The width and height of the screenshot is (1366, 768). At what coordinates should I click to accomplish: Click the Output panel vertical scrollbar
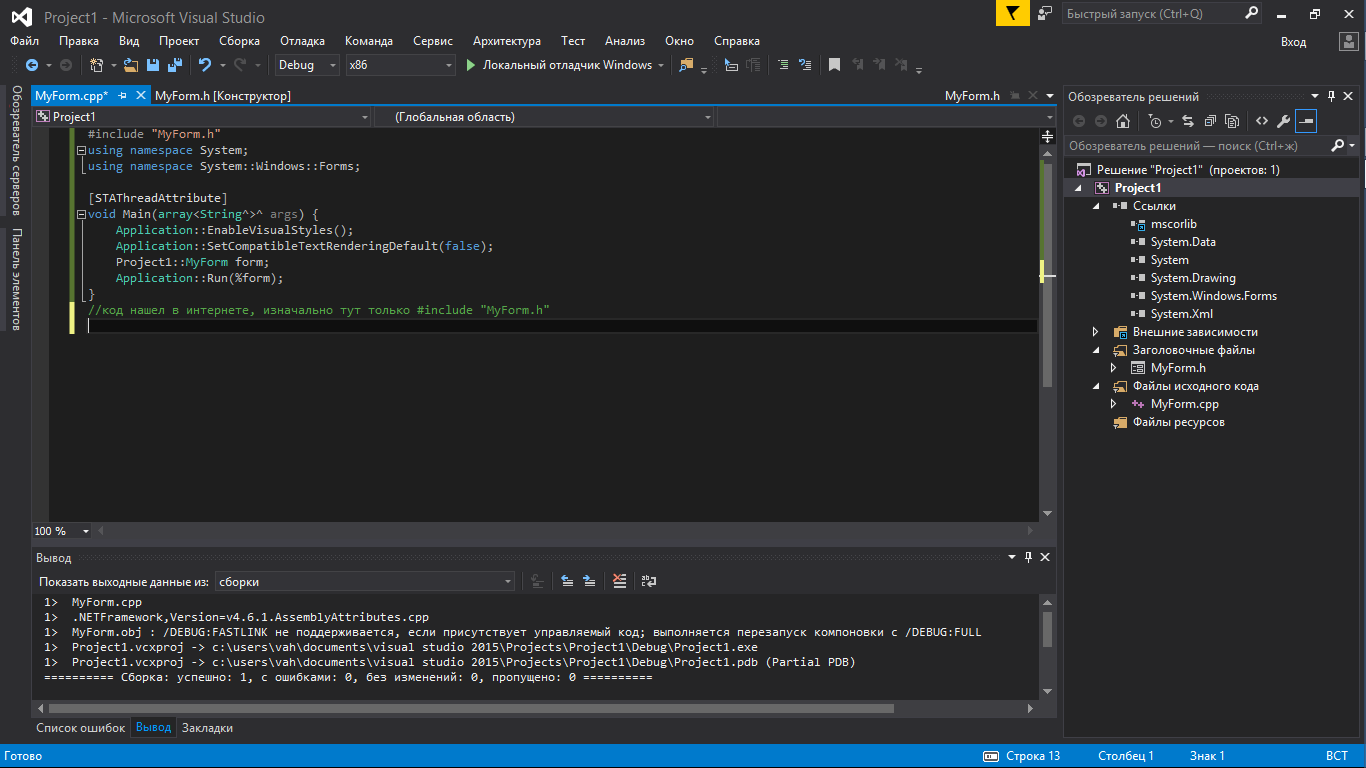click(1048, 630)
